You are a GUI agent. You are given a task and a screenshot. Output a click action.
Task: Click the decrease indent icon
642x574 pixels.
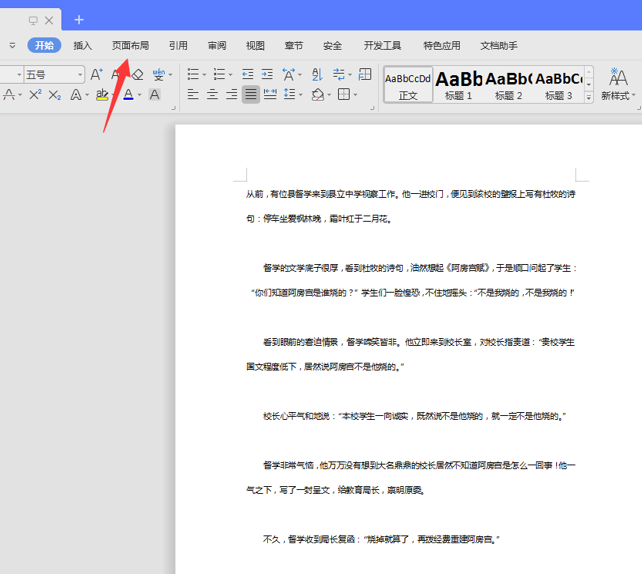(x=248, y=75)
